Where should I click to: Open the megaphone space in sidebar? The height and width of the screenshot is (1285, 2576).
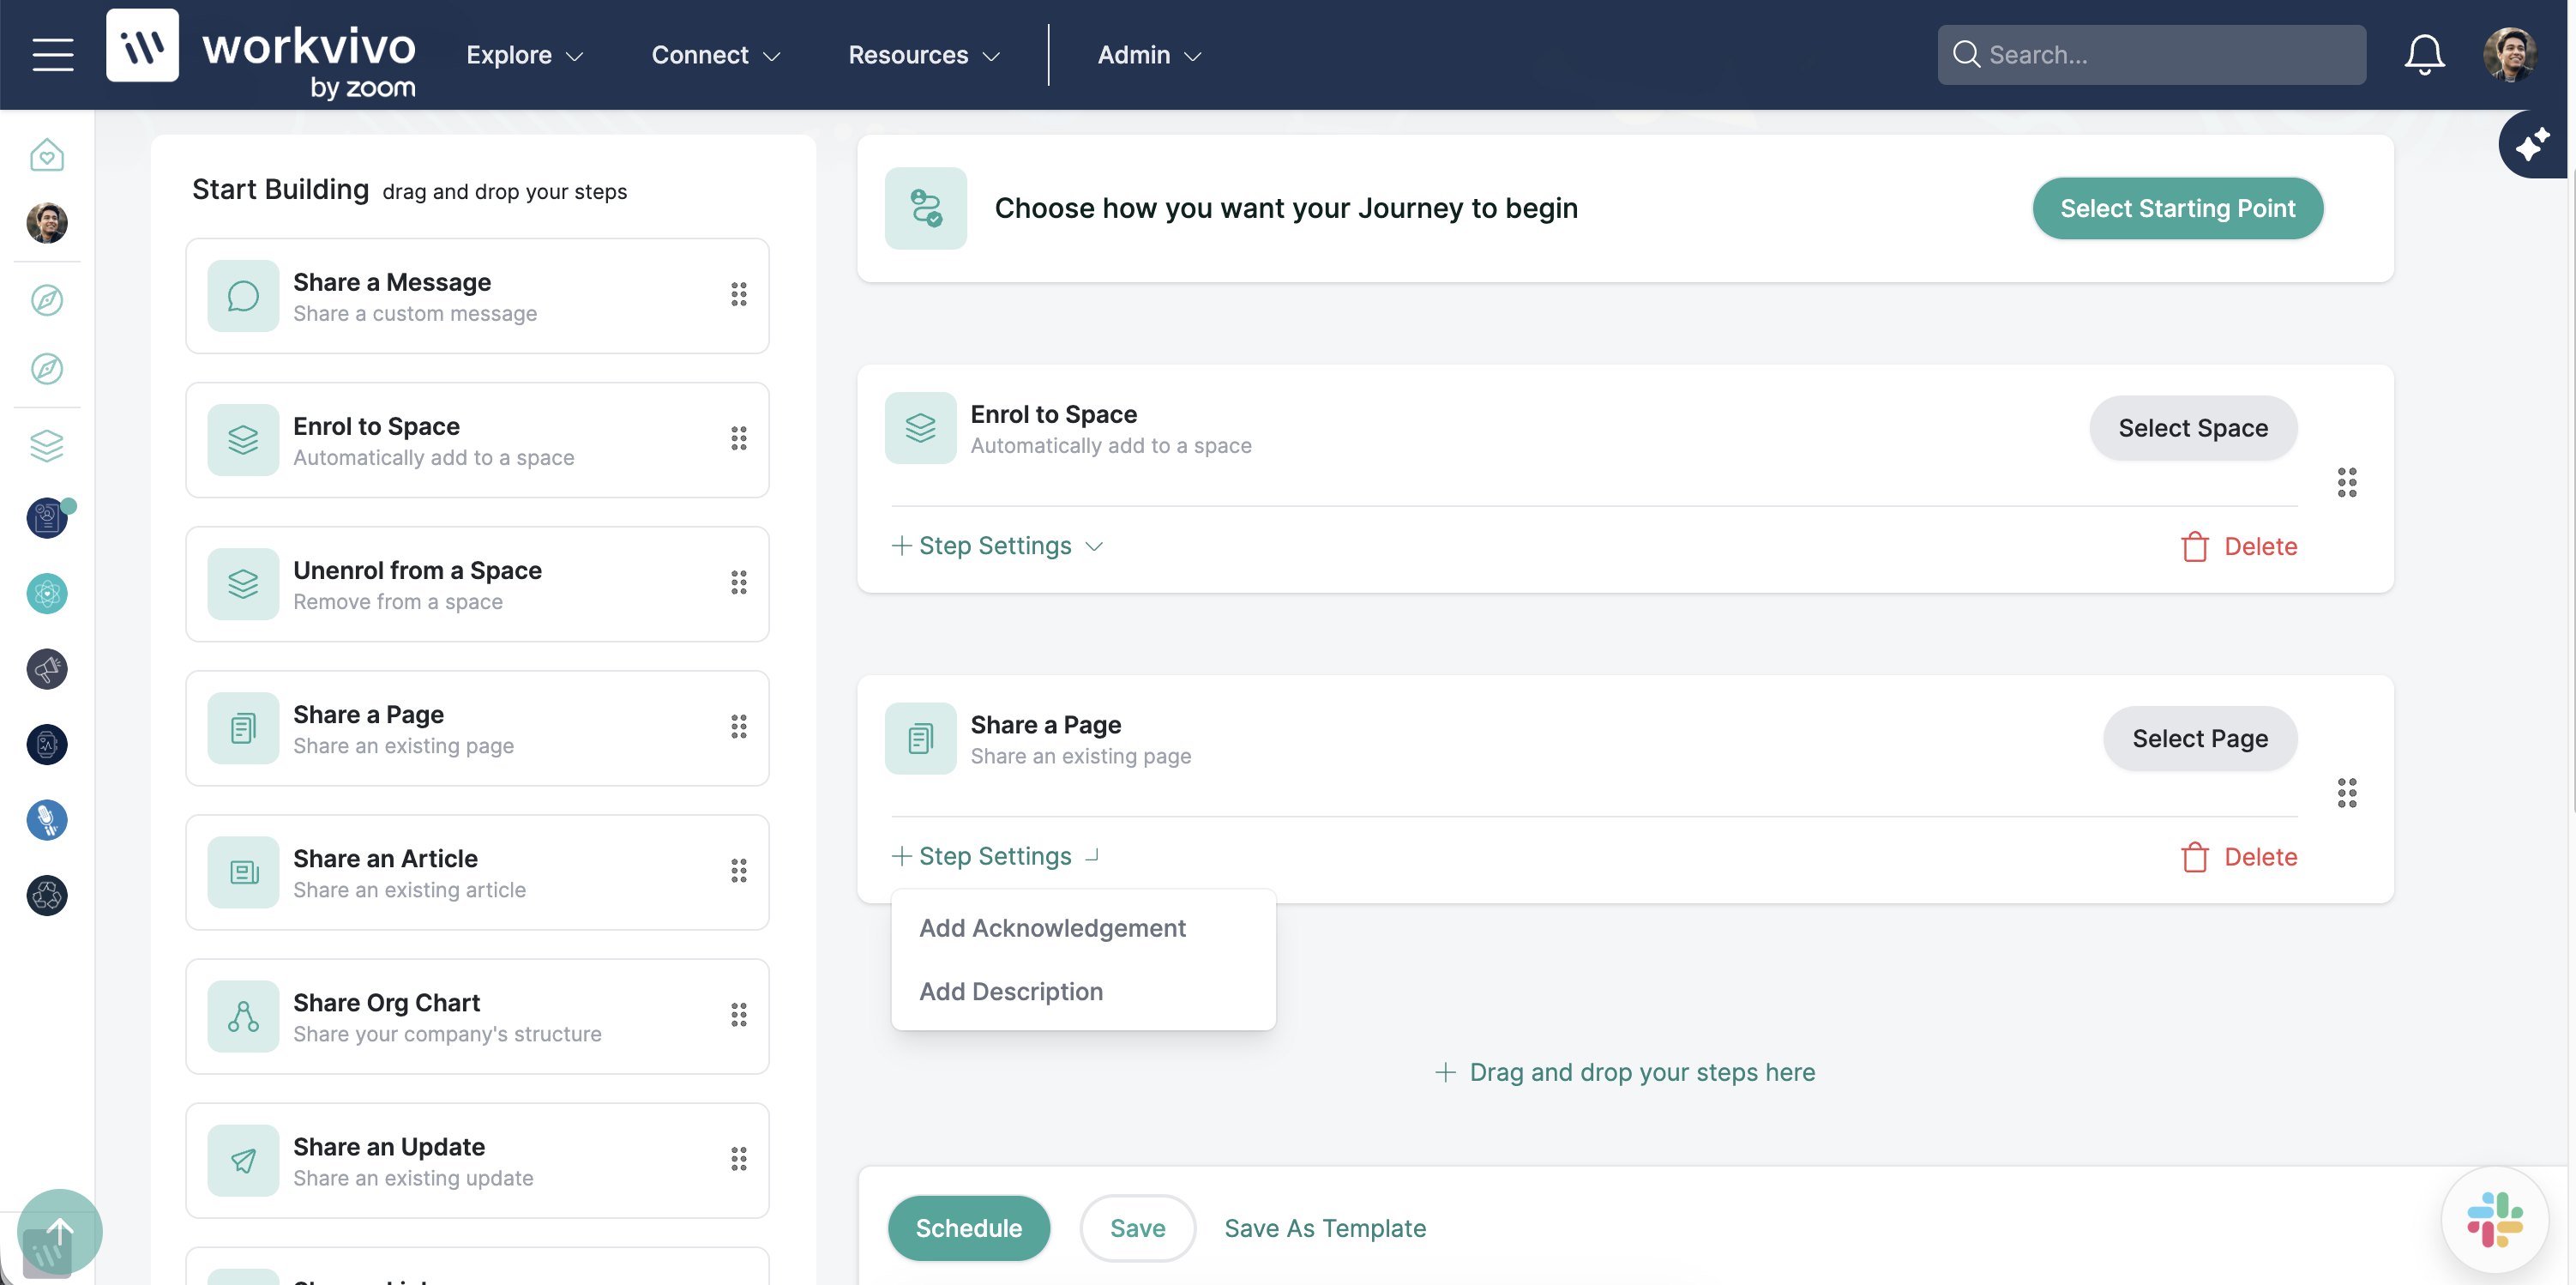coord(47,669)
